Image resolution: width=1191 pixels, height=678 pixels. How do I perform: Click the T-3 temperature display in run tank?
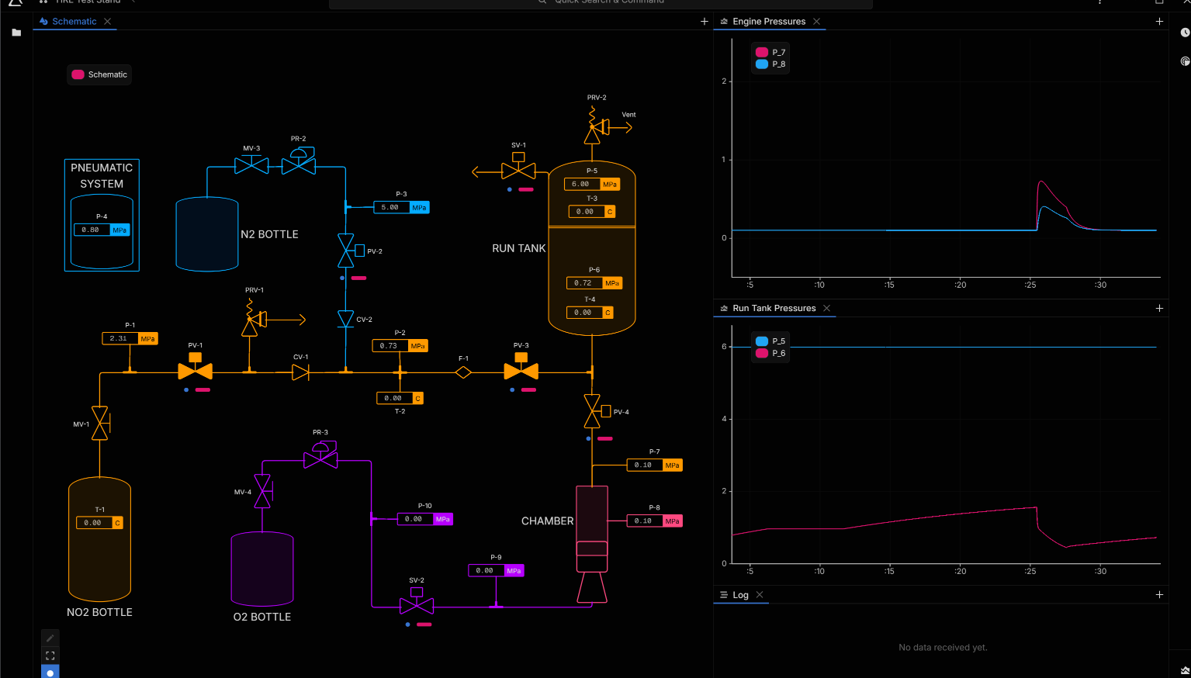tap(591, 212)
